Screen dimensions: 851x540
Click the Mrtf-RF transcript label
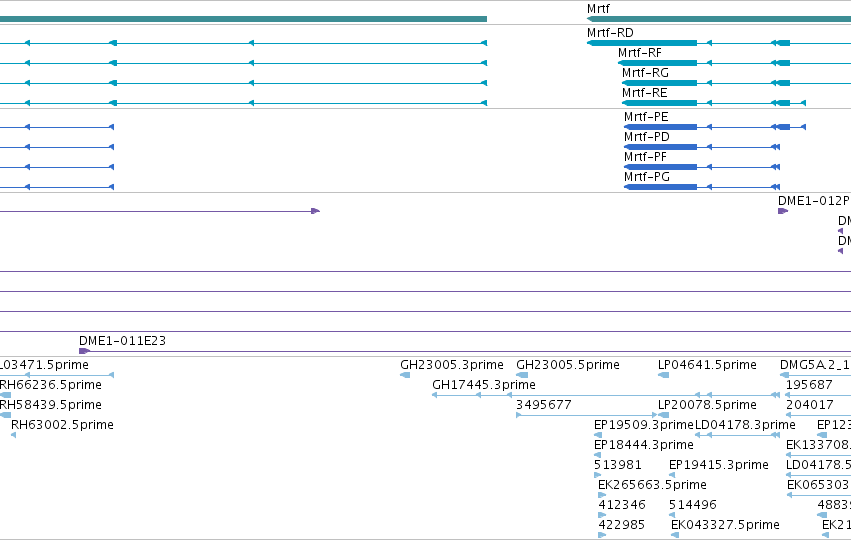pos(640,53)
